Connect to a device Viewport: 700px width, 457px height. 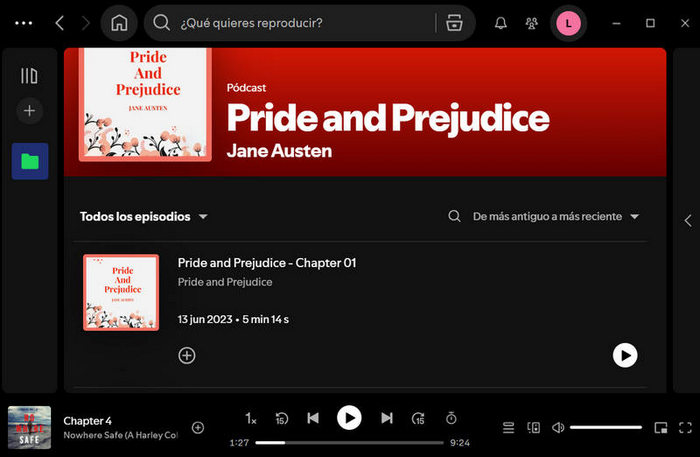click(x=533, y=428)
